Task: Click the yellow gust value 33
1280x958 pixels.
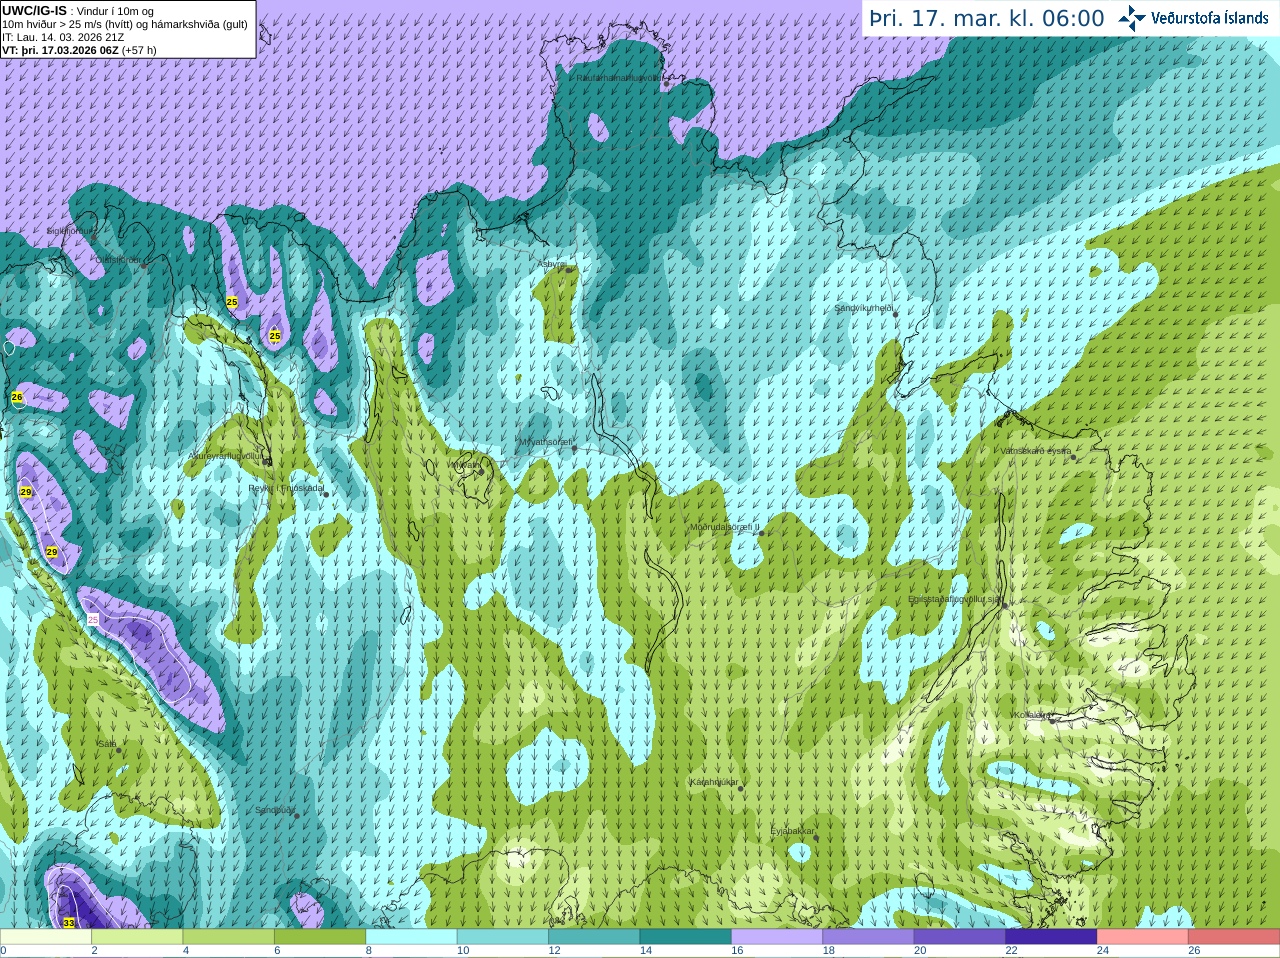Action: tap(69, 923)
